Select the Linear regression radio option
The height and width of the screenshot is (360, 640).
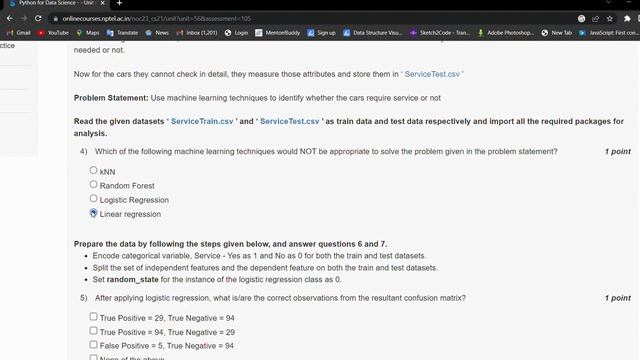pyautogui.click(x=93, y=213)
